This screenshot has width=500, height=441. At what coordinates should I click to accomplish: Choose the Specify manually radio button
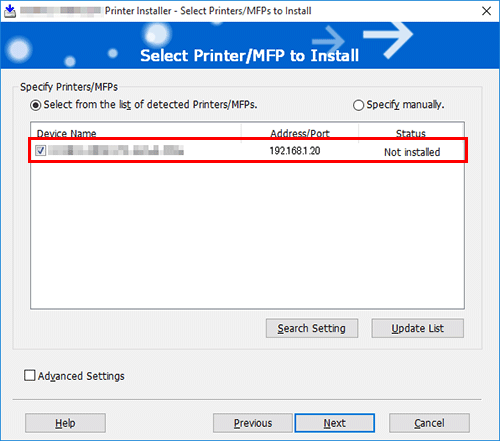coord(358,105)
